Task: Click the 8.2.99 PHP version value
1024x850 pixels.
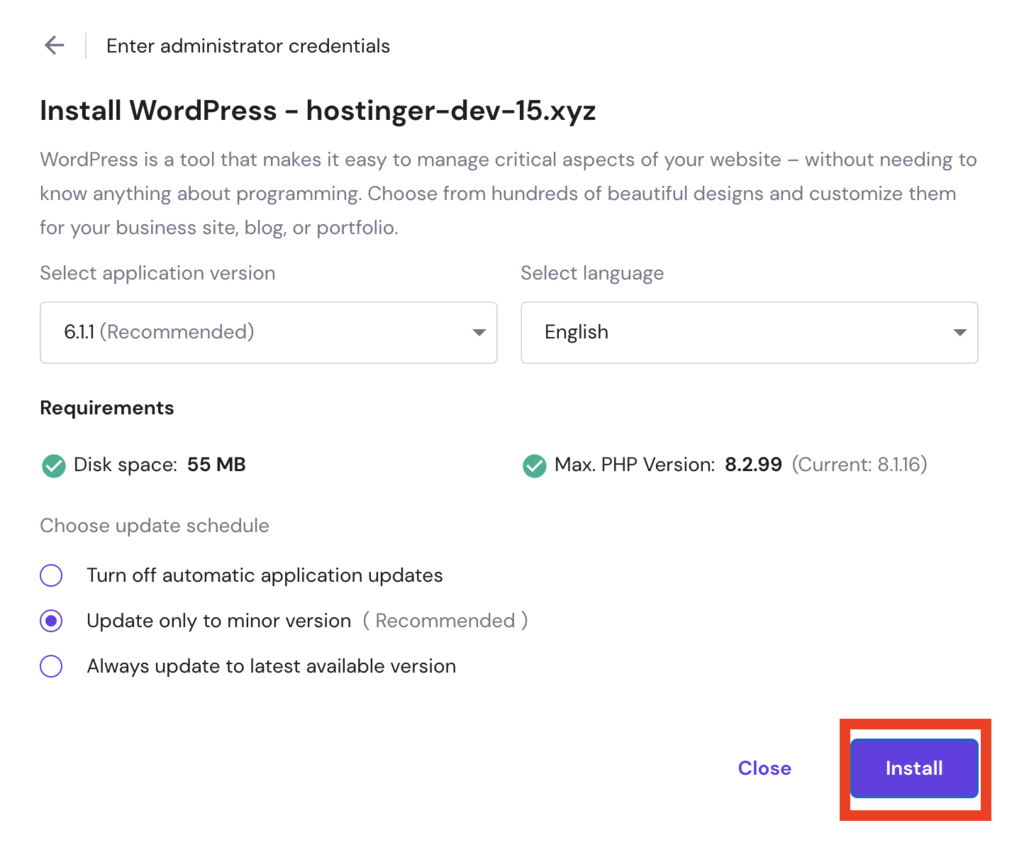Action: point(753,465)
